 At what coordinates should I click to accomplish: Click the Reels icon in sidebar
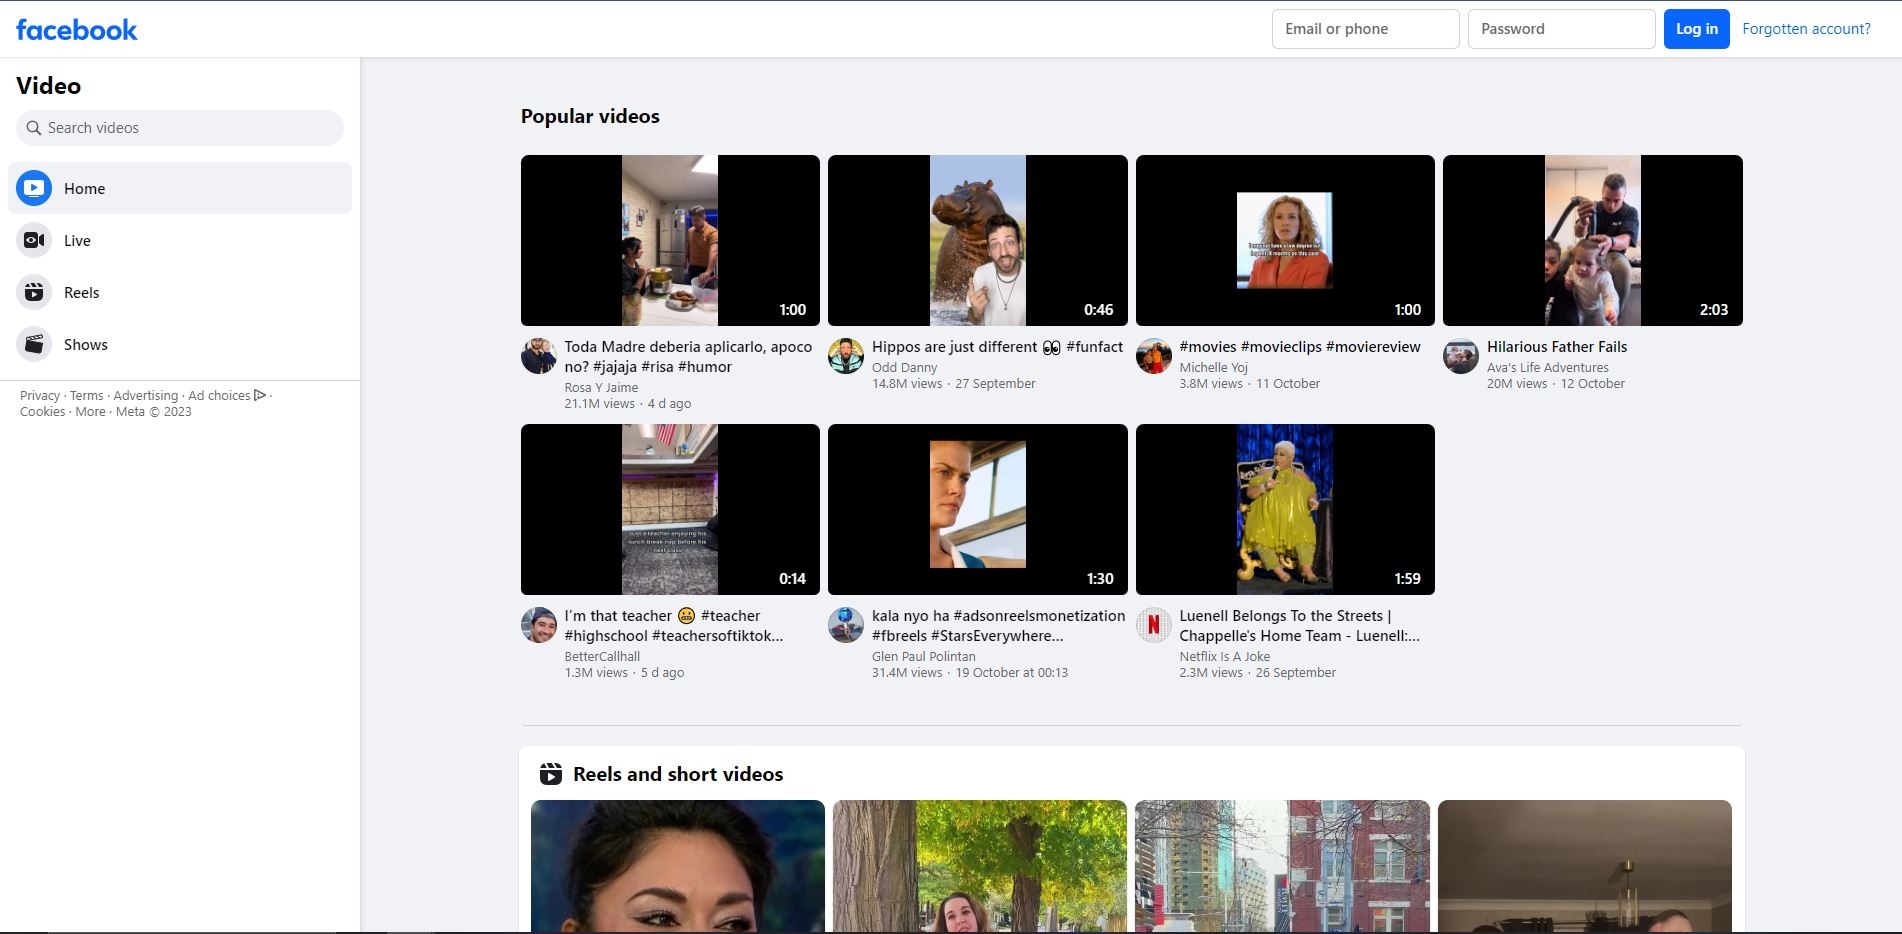[34, 292]
